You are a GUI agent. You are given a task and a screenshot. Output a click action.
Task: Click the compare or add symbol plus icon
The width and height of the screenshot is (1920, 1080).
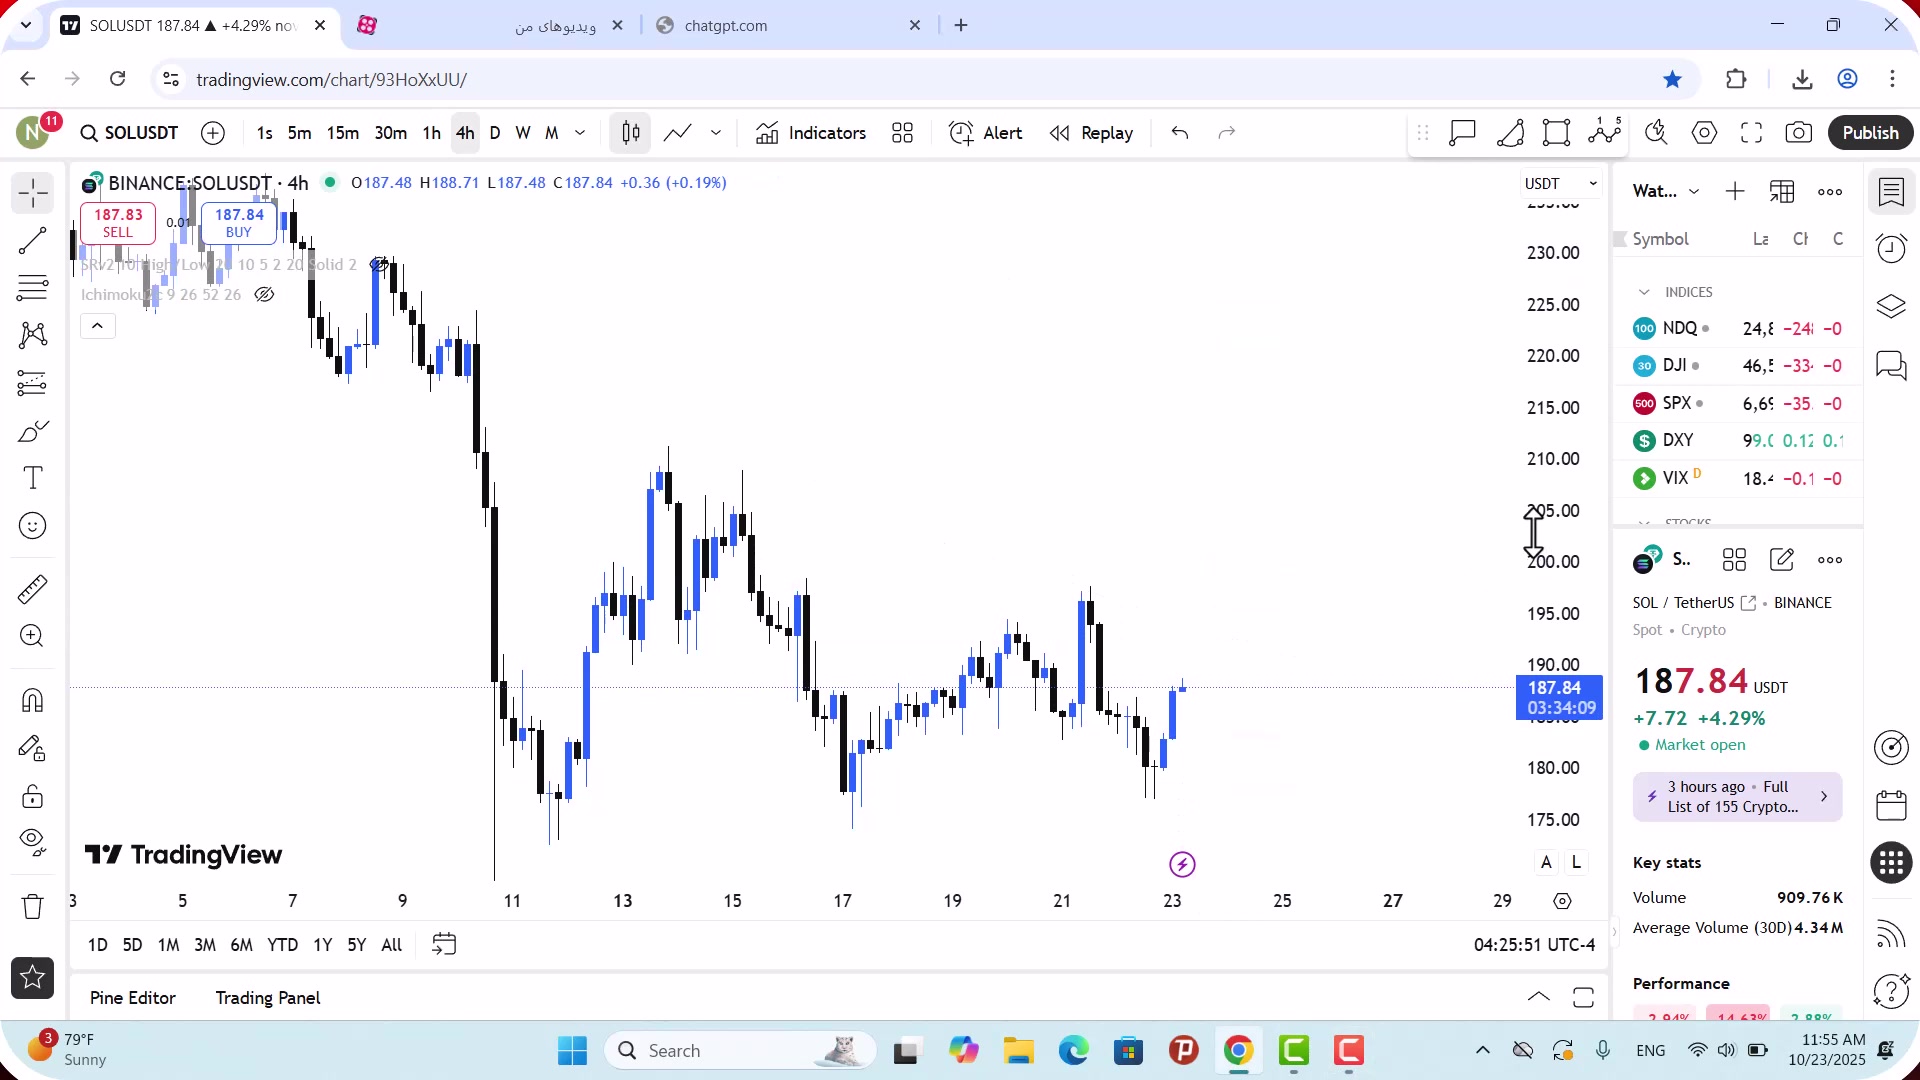213,133
